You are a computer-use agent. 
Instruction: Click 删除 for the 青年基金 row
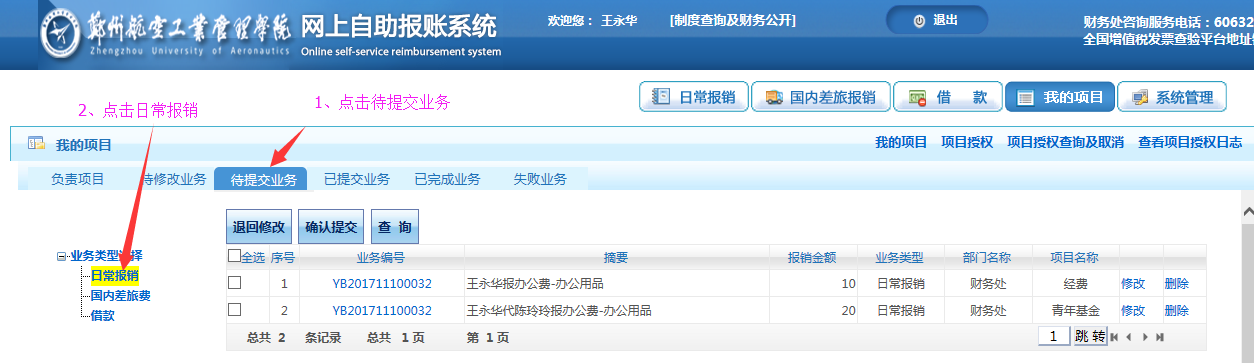[1177, 311]
